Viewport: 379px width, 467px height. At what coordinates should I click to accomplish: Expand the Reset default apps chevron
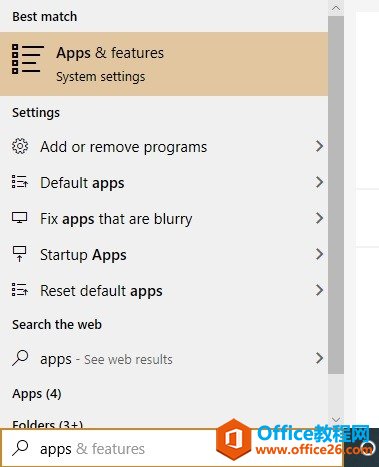pos(319,290)
